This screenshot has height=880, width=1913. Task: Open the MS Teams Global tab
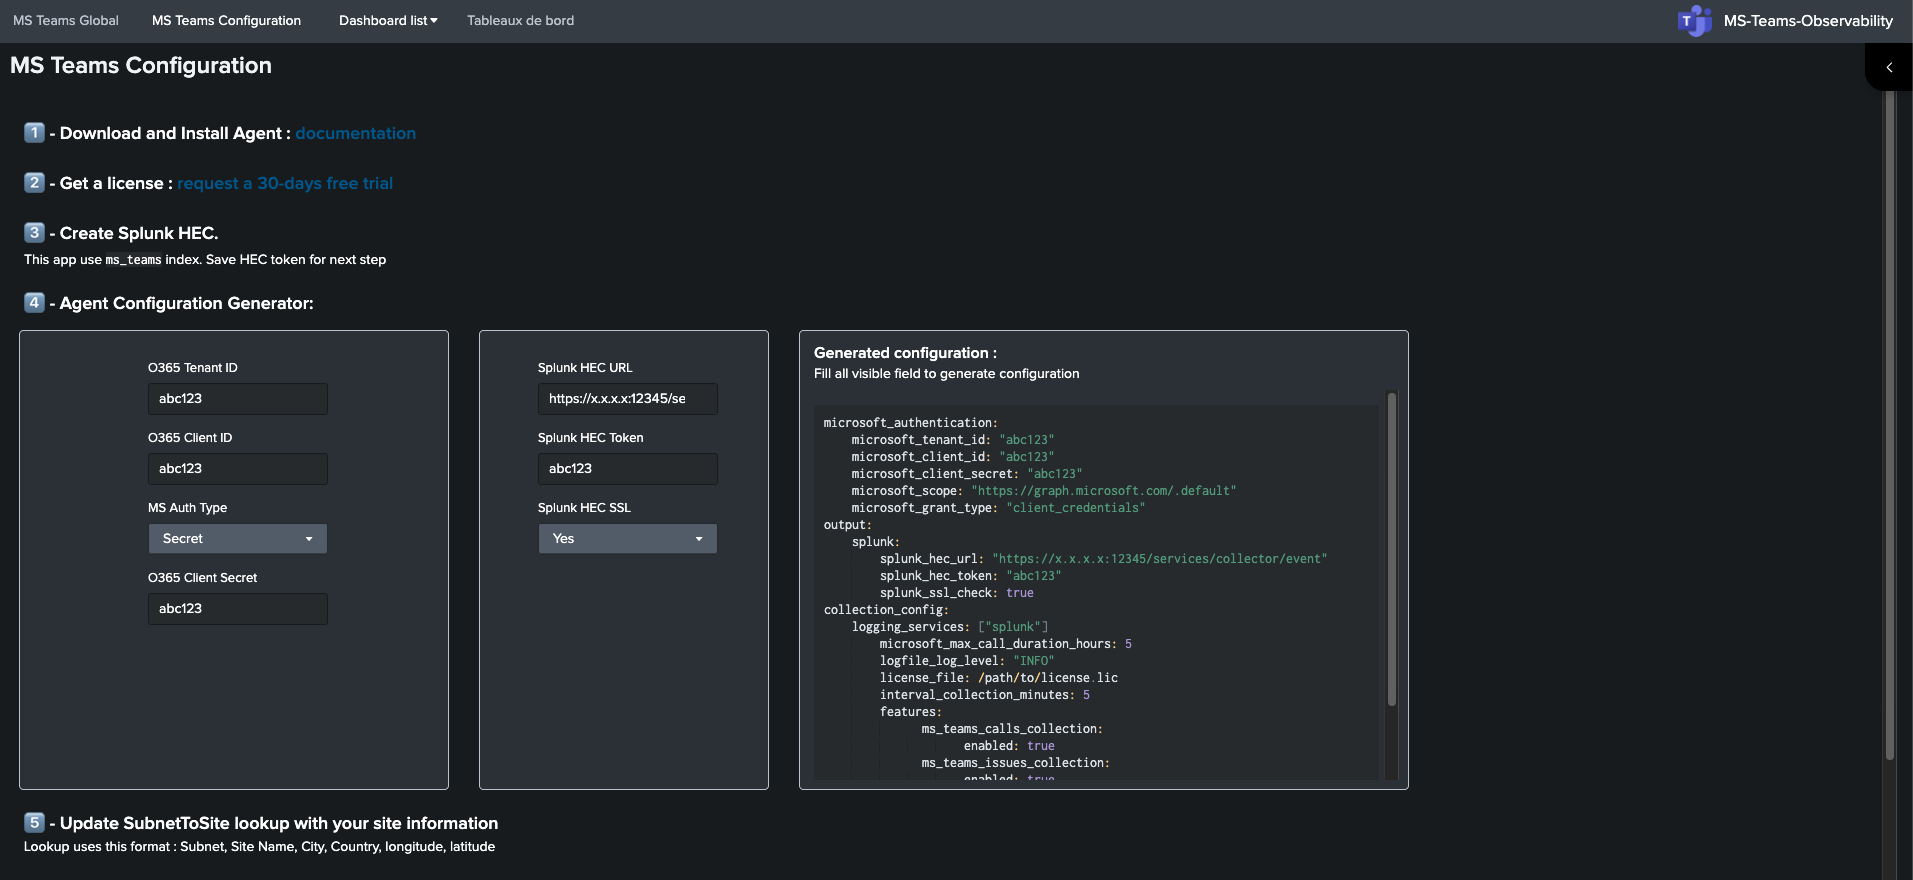click(x=66, y=21)
